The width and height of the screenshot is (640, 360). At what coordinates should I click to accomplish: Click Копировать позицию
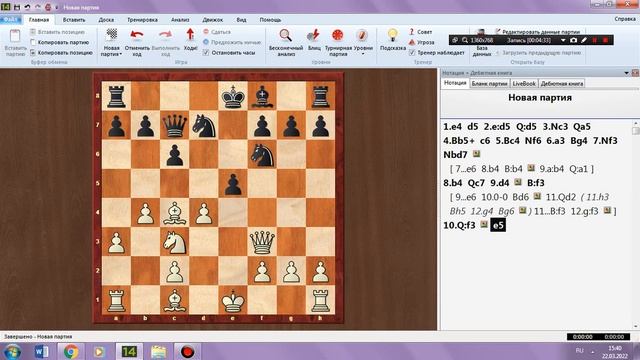pos(65,53)
